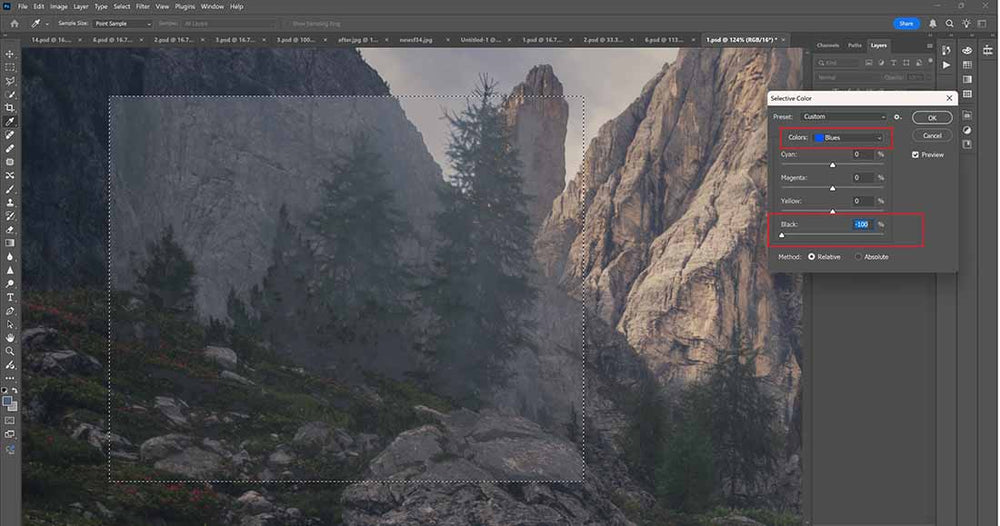Open the File menu

[x=22, y=6]
